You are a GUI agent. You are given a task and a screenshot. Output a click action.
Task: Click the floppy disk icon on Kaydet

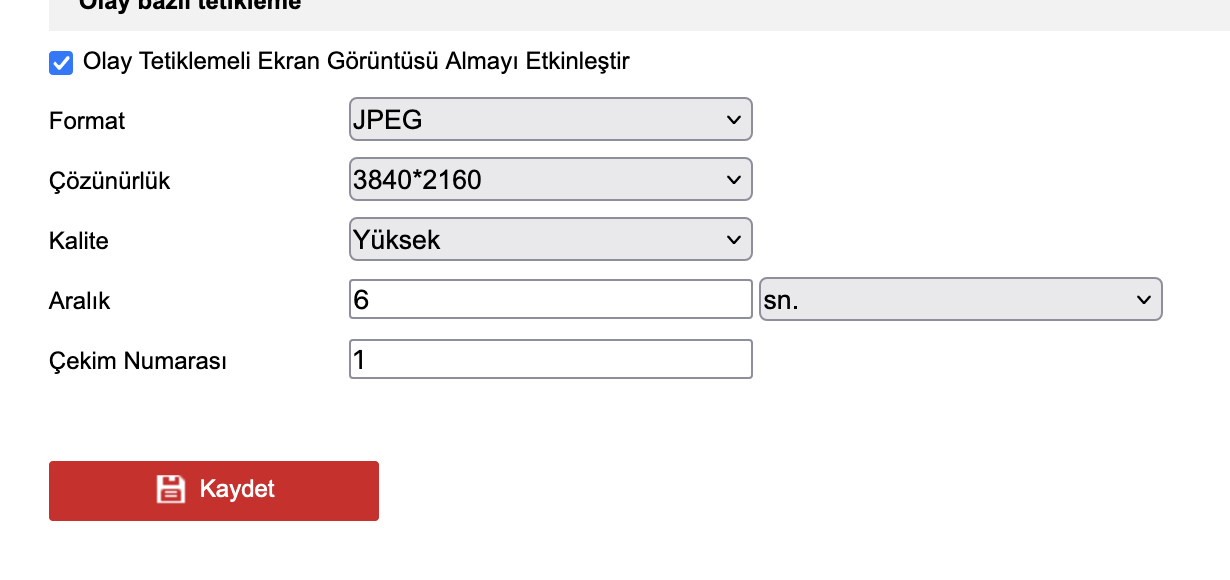(x=171, y=490)
